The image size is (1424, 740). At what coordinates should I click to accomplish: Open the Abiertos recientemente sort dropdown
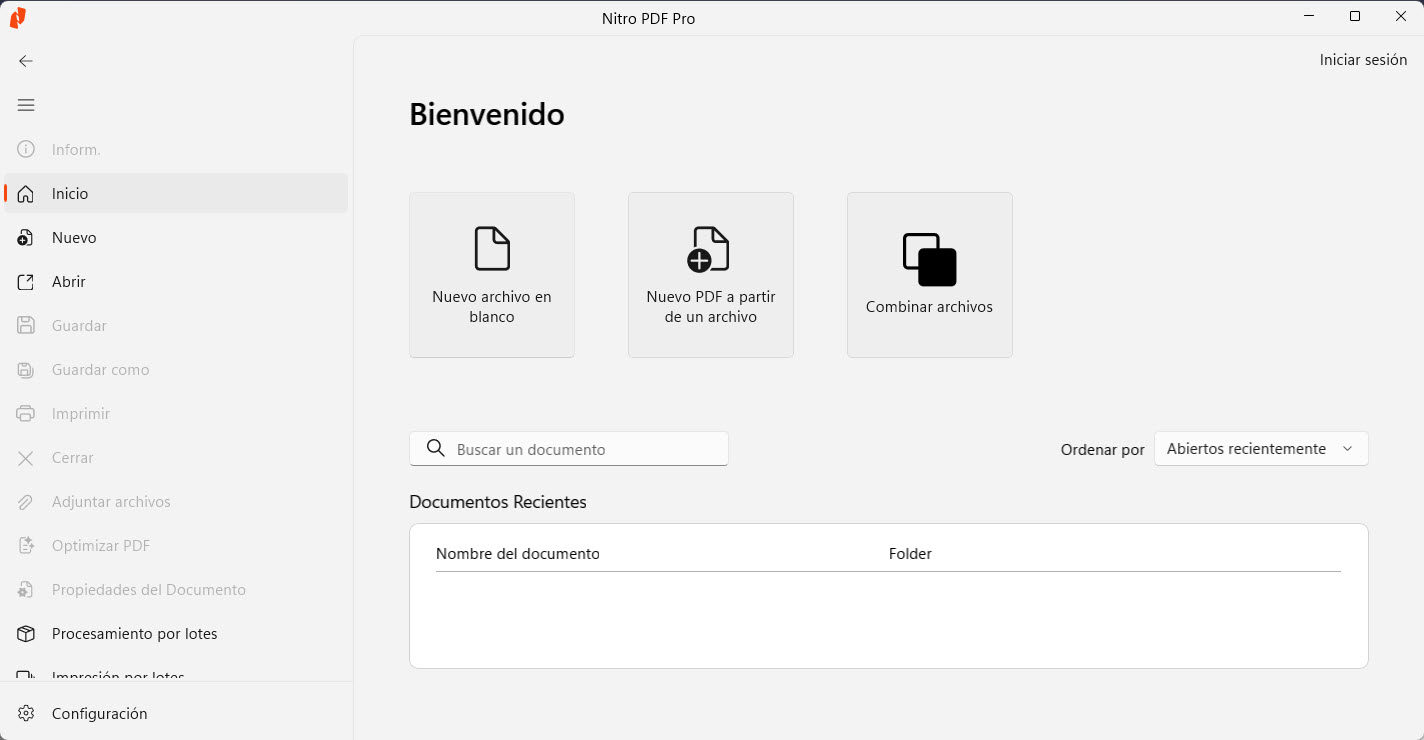coord(1261,449)
